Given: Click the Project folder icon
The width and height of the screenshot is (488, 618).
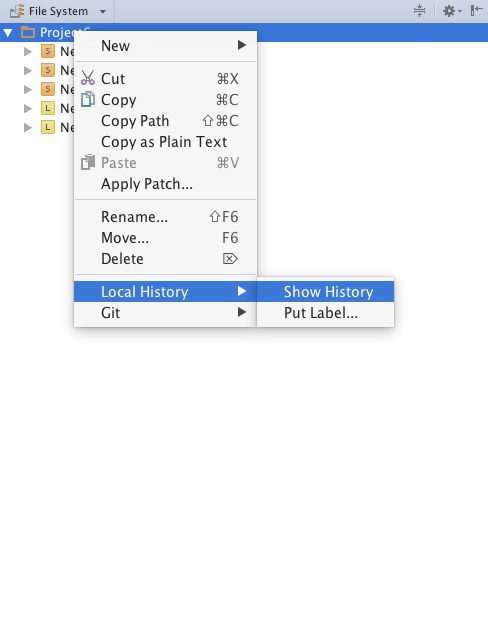Looking at the screenshot, I should click(x=28, y=32).
